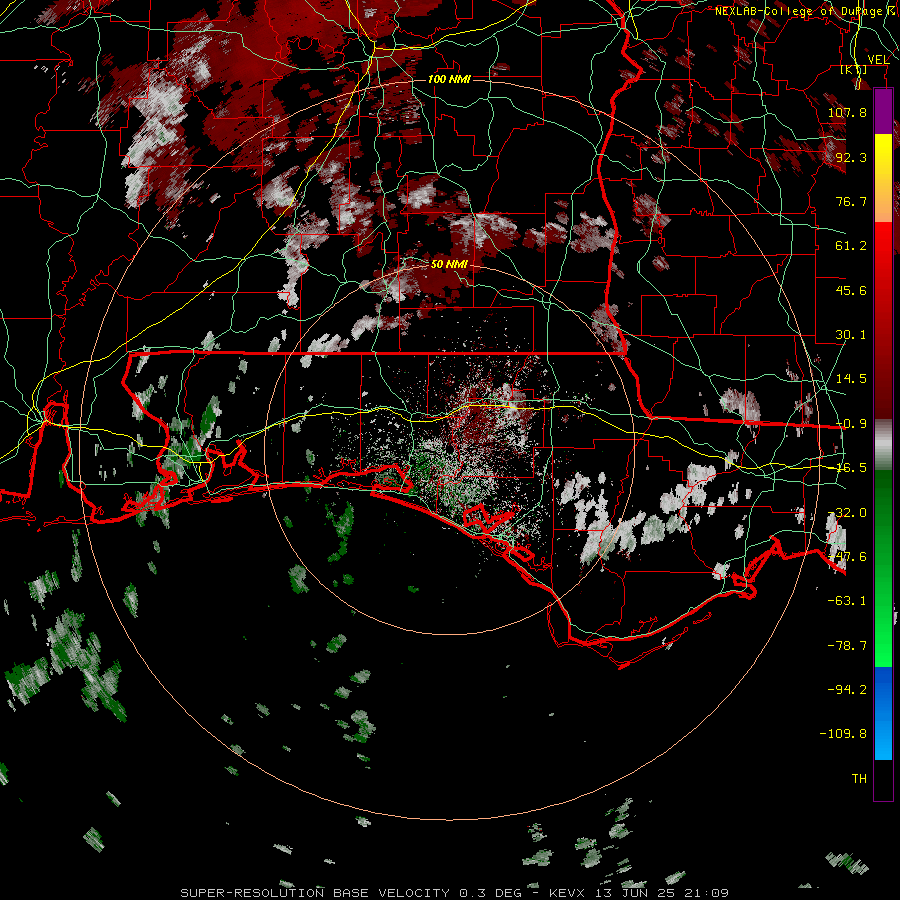900x900 pixels.
Task: Pick the yellow-orange segment of velocity colorbar
Action: 883,178
